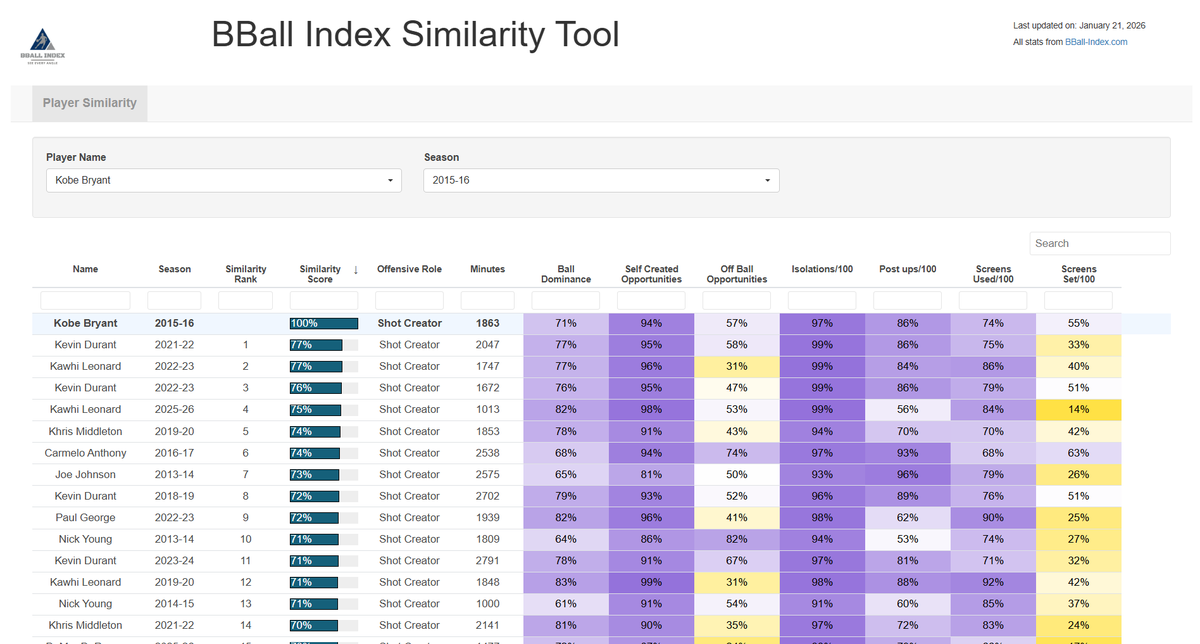The width and height of the screenshot is (1200, 644).
Task: Sort by Screens Set/100 header
Action: coord(1079,274)
